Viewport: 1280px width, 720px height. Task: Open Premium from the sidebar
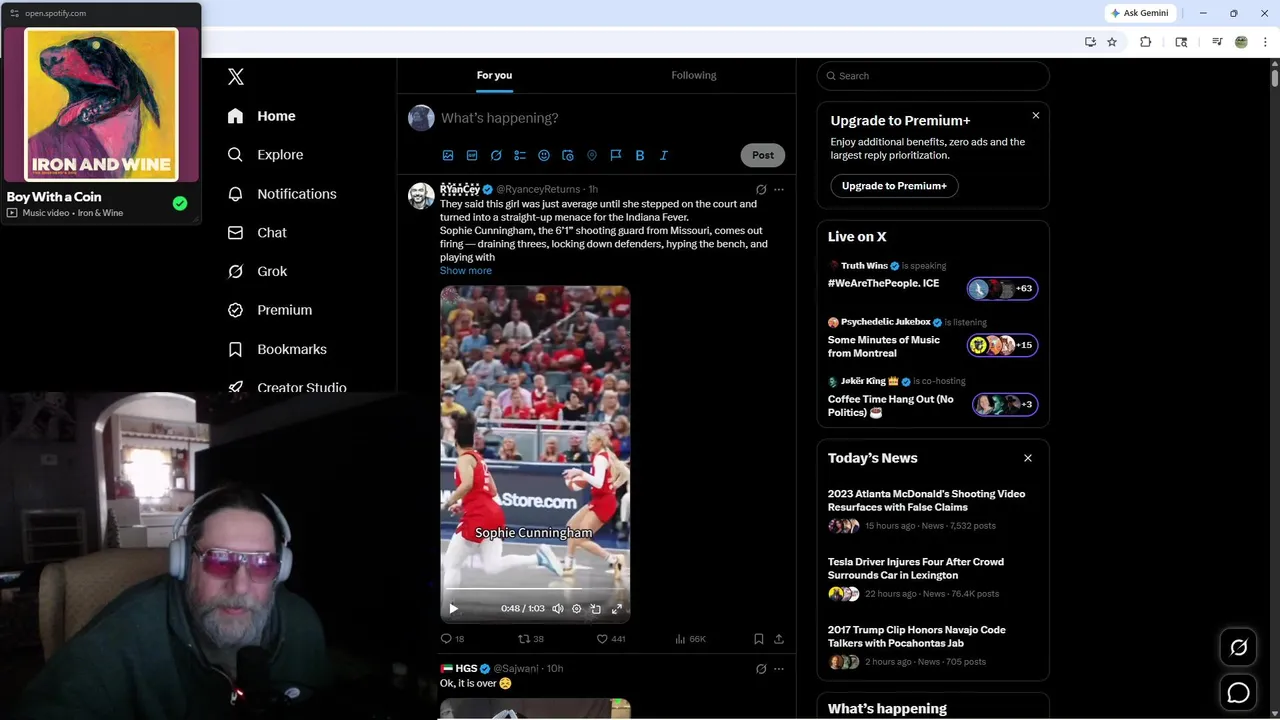[270, 310]
